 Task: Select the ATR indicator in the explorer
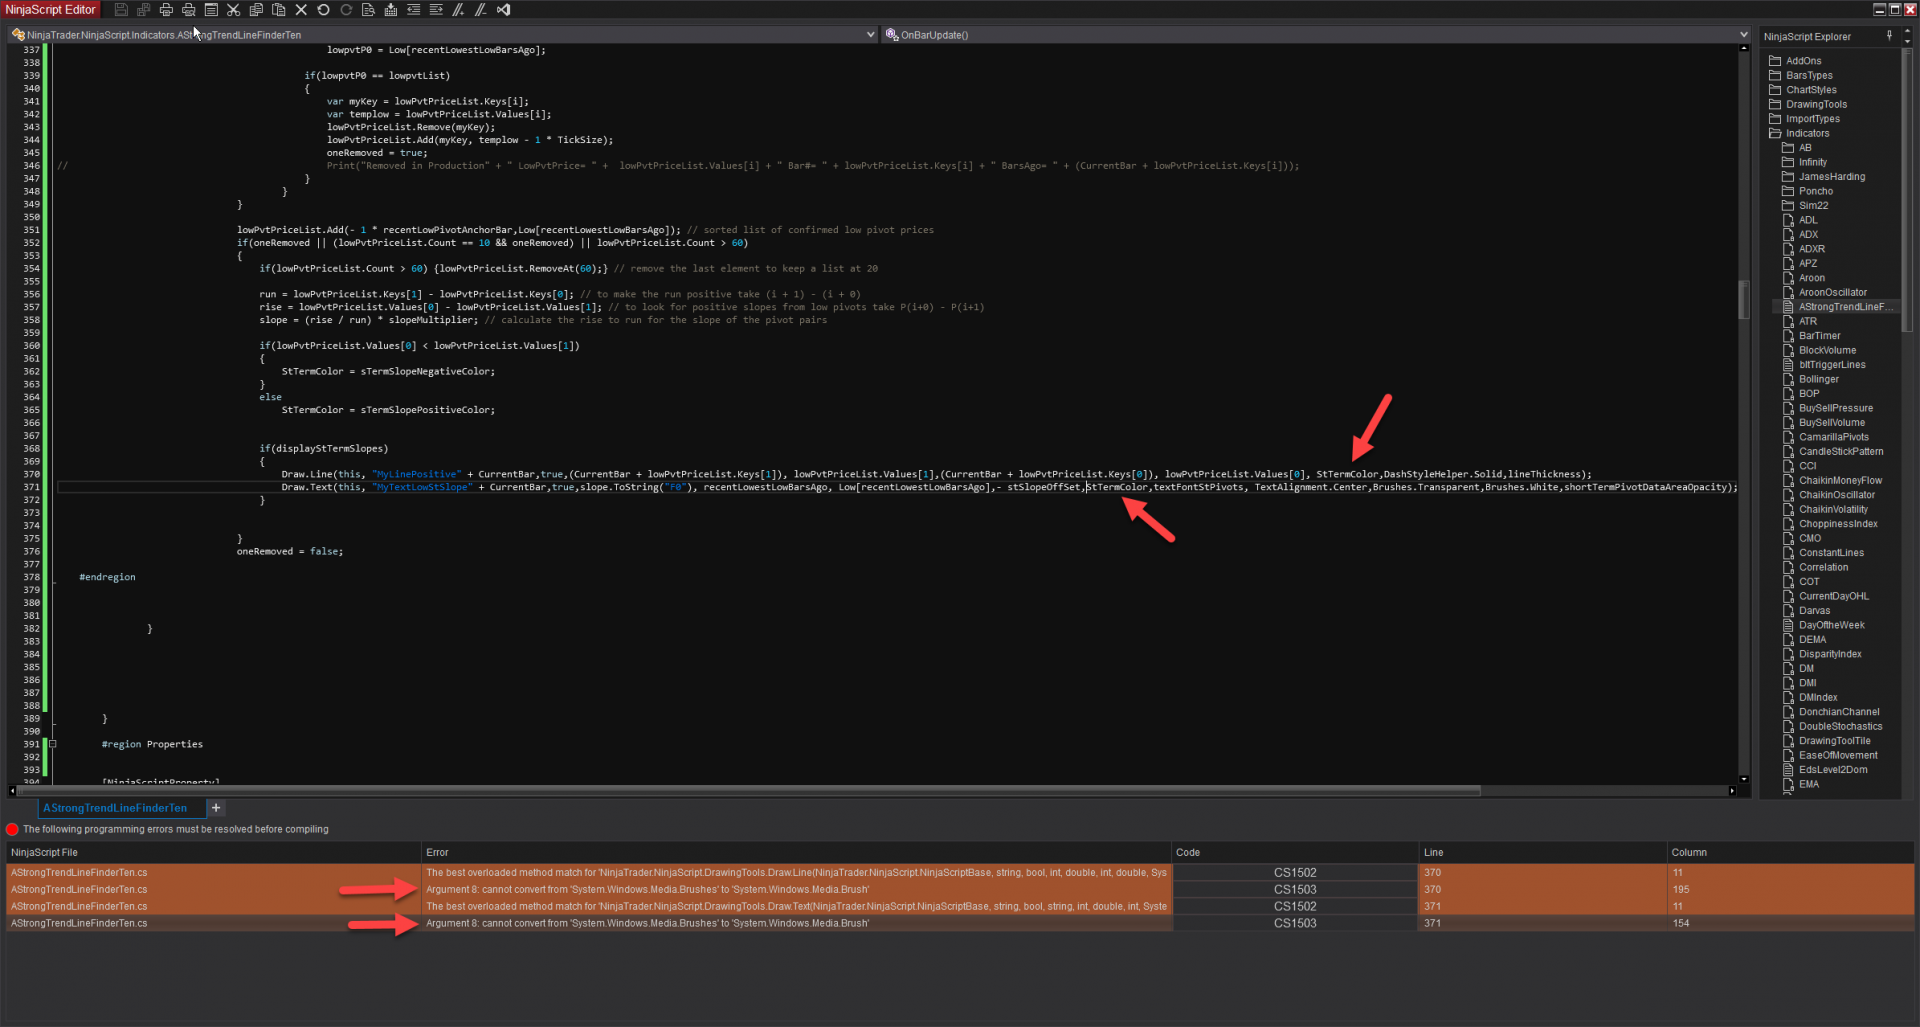[x=1807, y=321]
